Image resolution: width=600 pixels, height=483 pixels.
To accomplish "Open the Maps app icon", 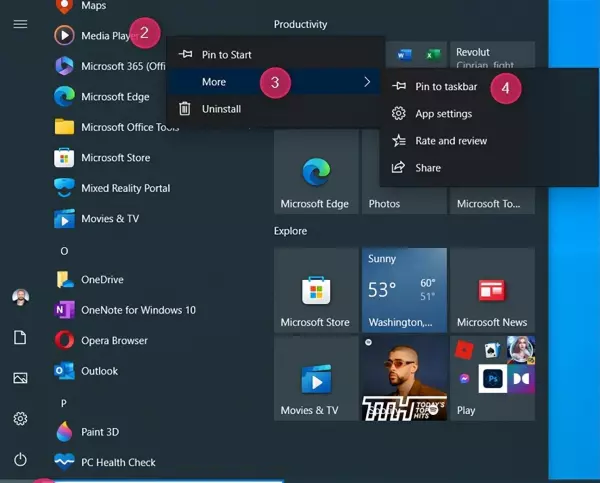I will pyautogui.click(x=64, y=6).
